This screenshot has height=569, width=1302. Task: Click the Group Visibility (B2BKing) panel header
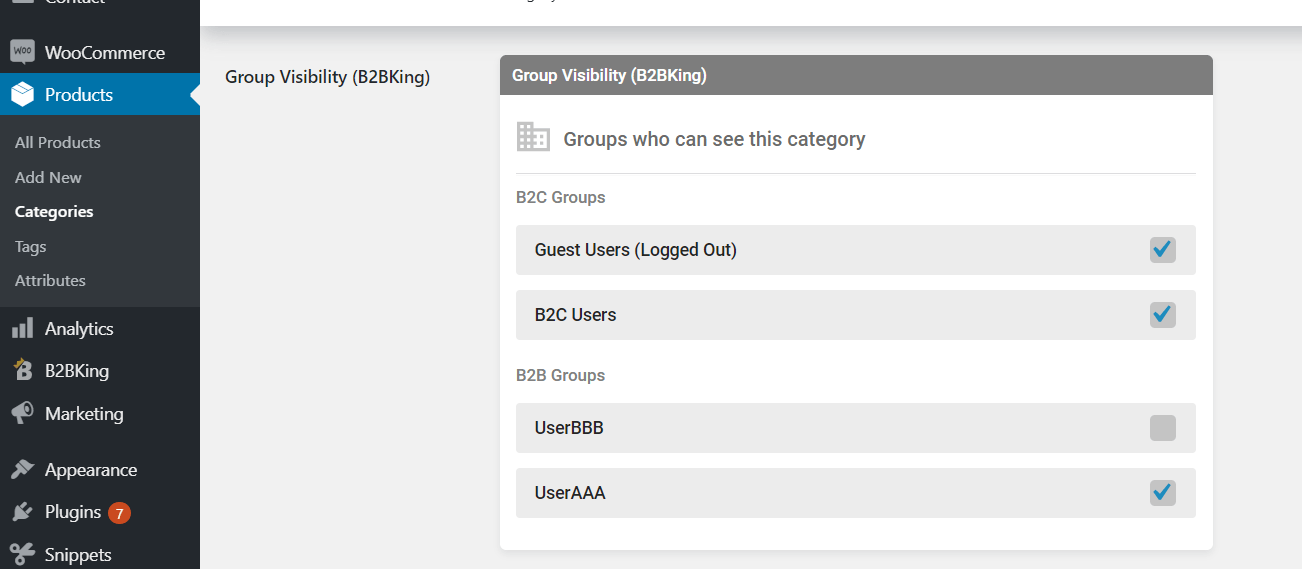pos(856,75)
